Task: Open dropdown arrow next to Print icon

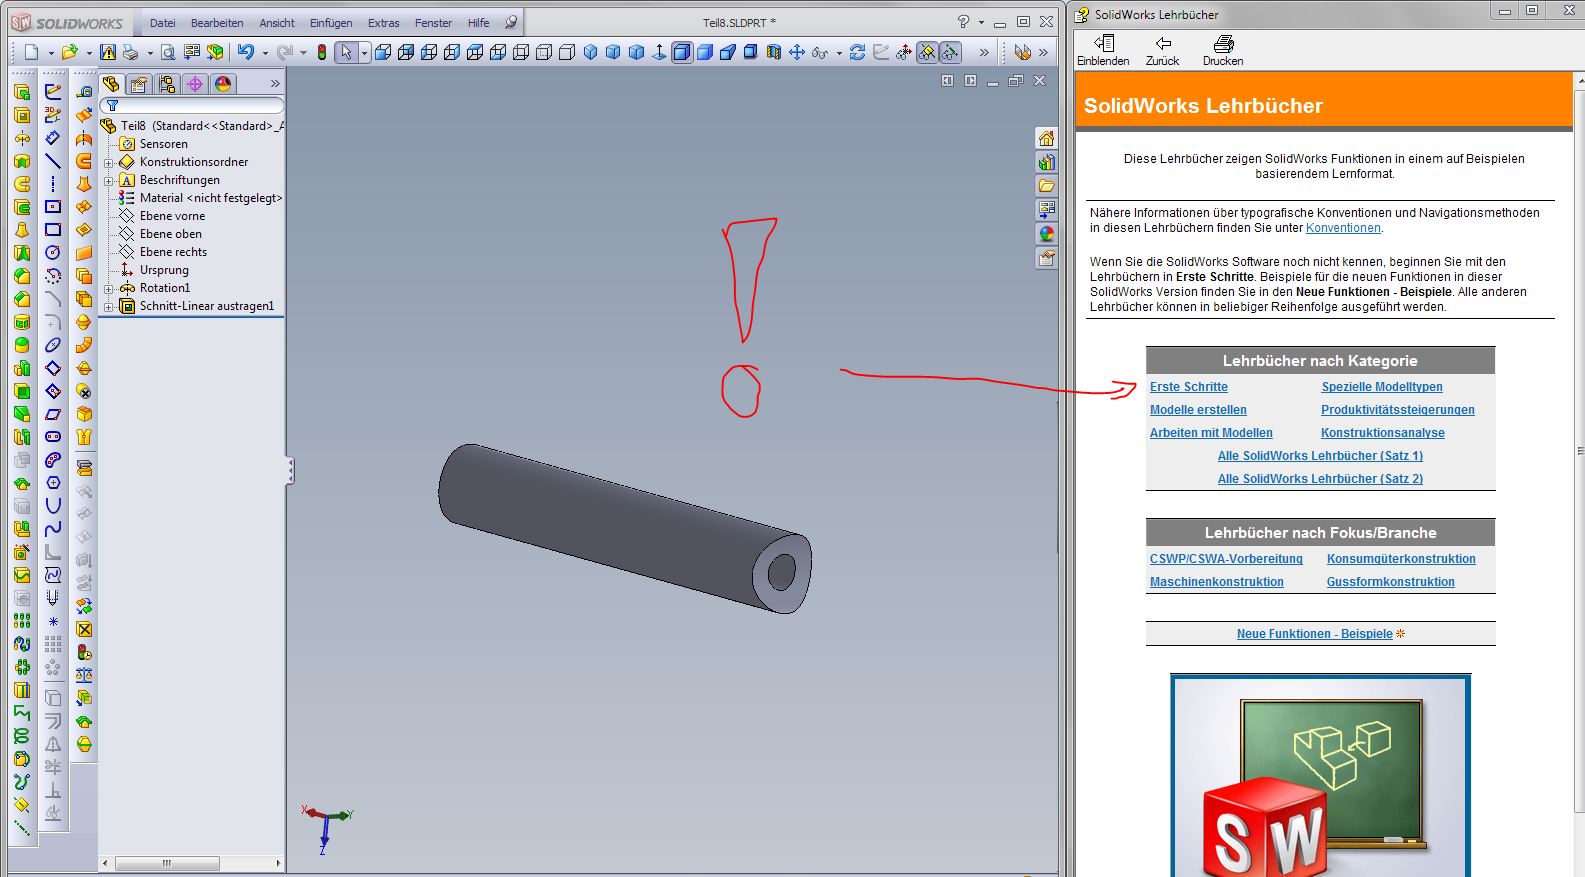Action: pyautogui.click(x=150, y=53)
